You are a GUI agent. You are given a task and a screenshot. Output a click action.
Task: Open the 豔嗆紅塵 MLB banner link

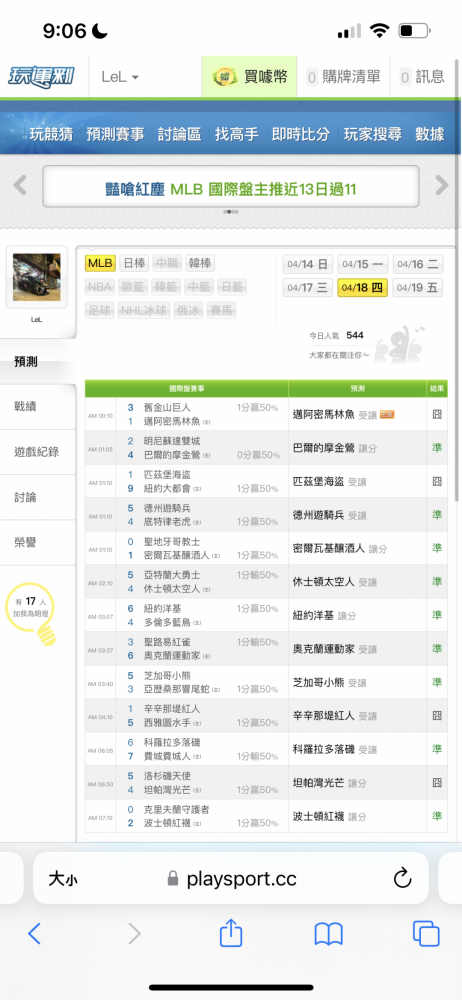[231, 189]
